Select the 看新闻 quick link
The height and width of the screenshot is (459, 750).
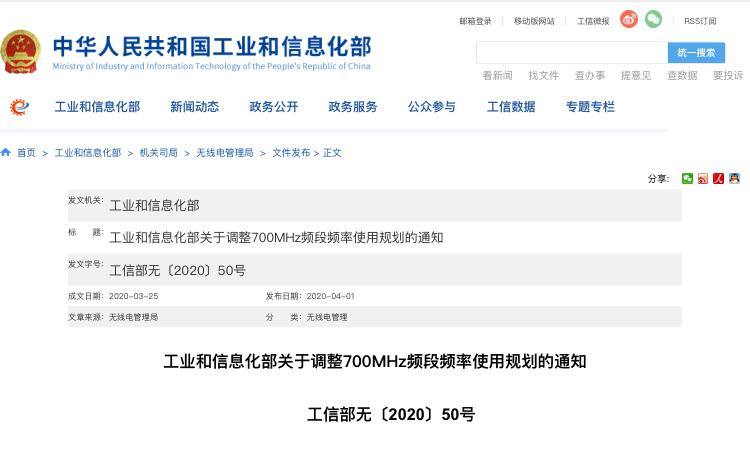pos(497,76)
